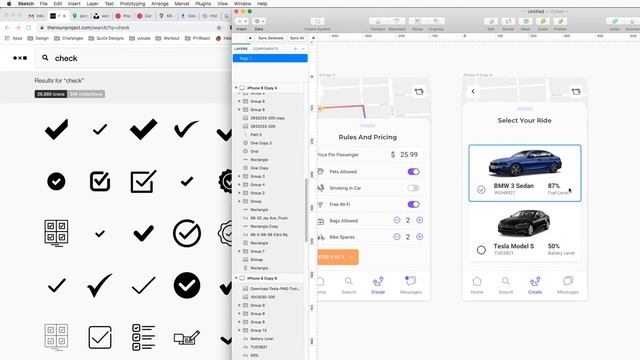Open the Data dropdown in Sketch toolbar
640x360 pixels.
(259, 21)
